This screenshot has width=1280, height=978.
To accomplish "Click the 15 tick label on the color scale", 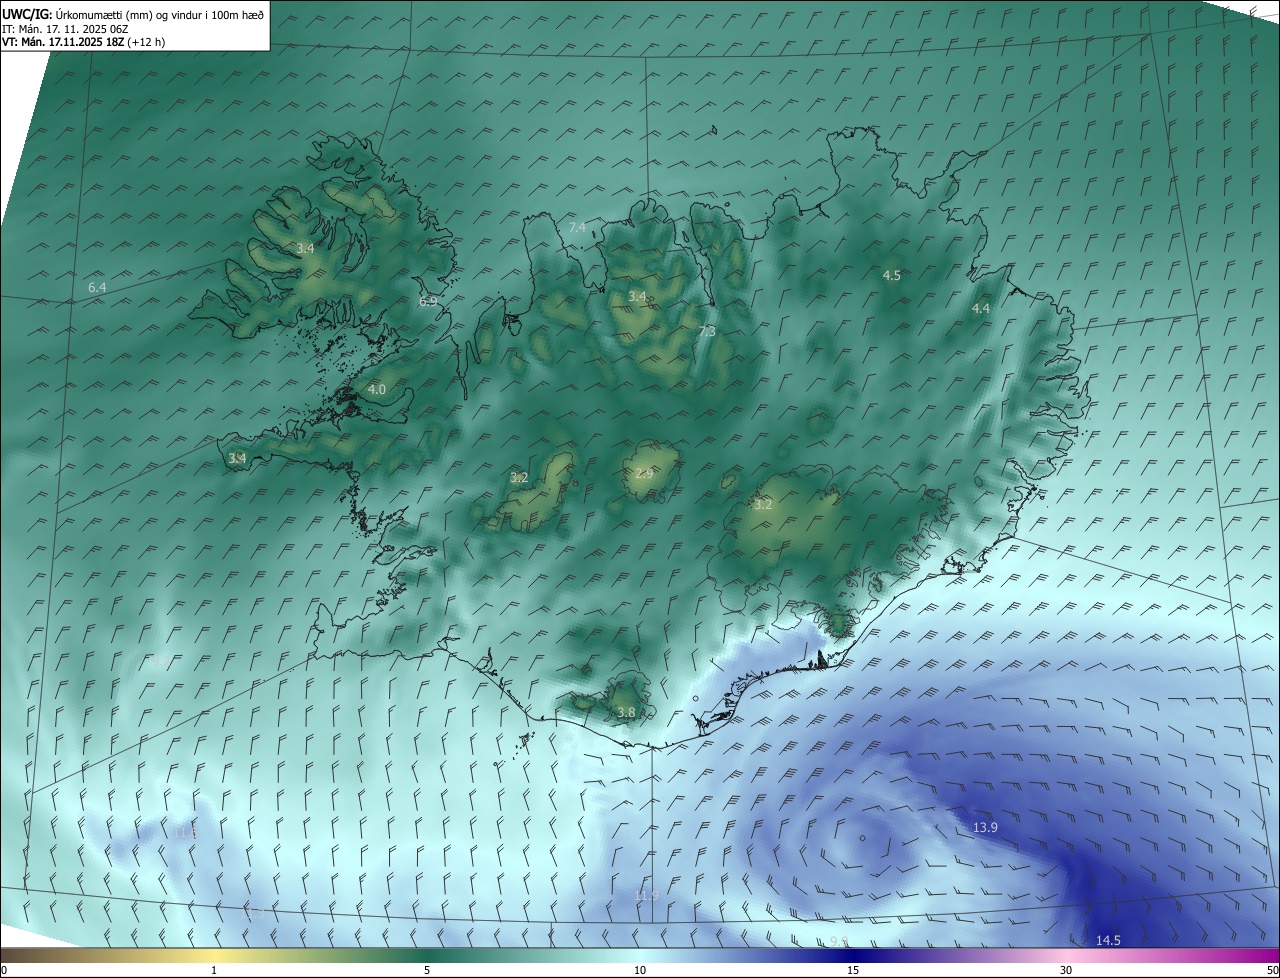I will tap(853, 970).
